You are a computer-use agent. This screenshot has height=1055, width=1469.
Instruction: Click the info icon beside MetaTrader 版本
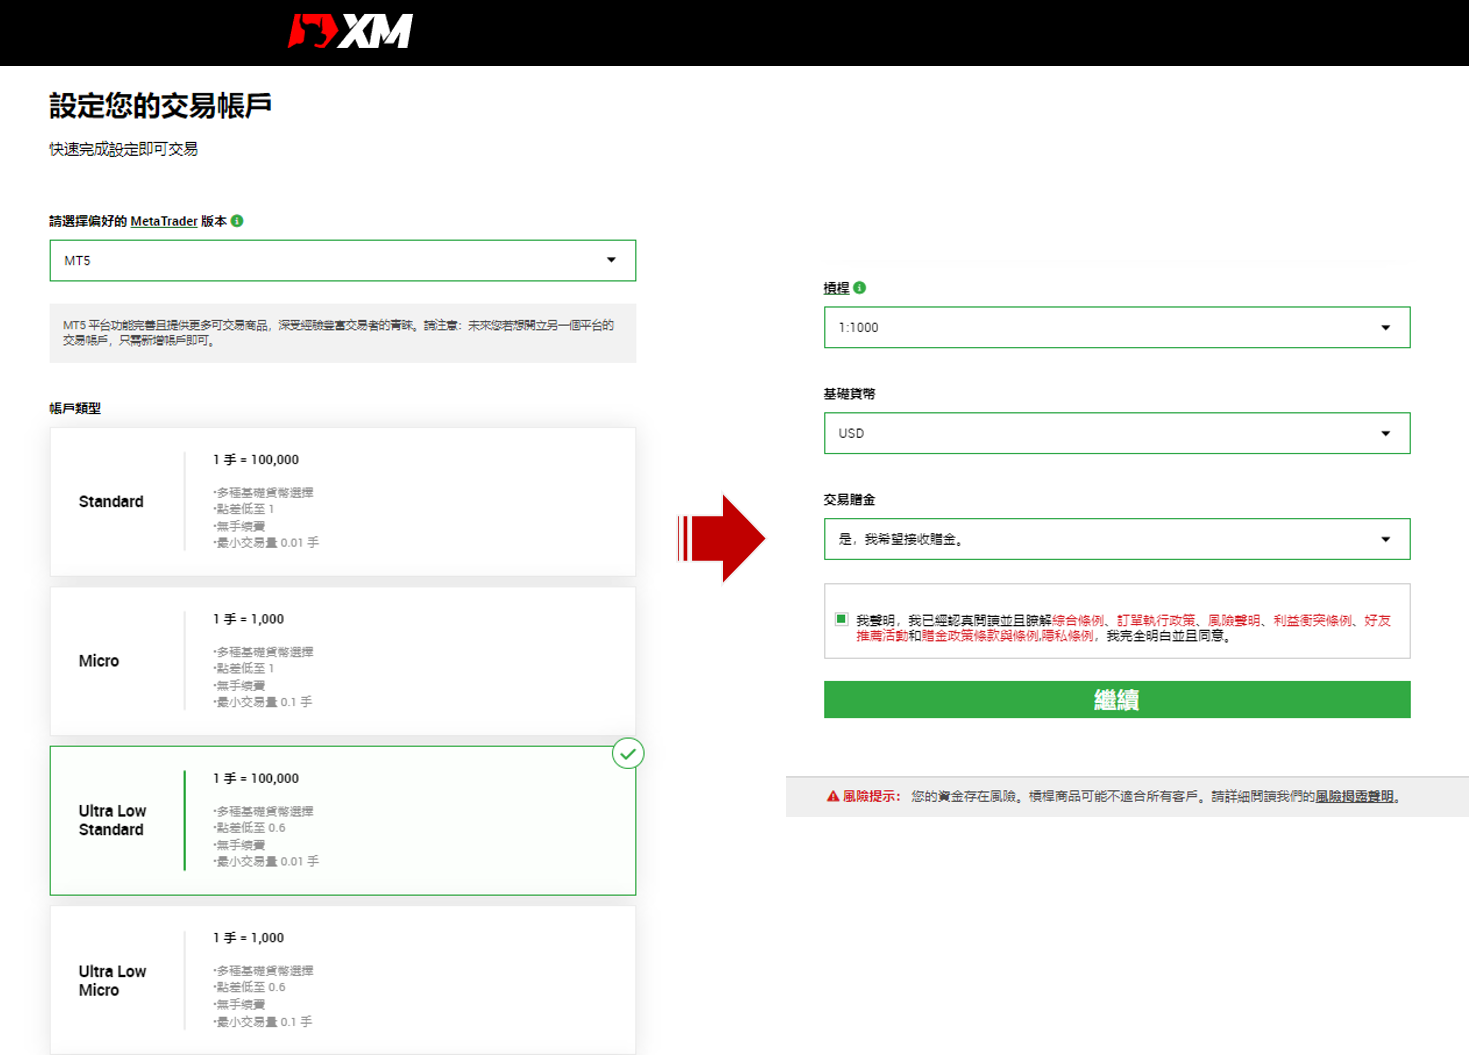tap(237, 221)
